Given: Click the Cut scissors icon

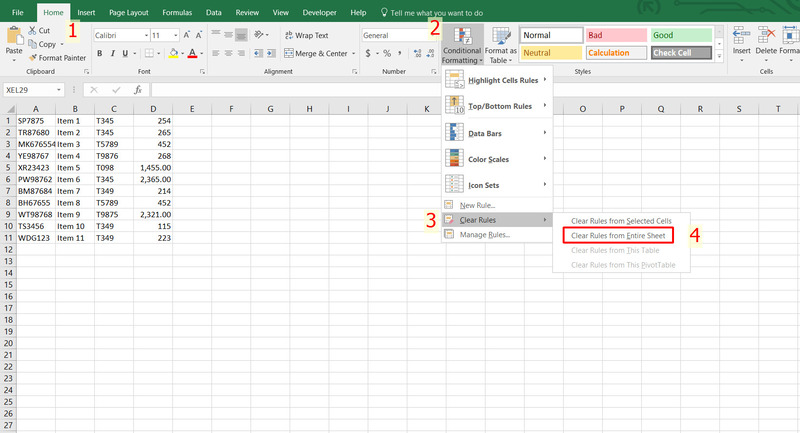Looking at the screenshot, I should click(33, 31).
